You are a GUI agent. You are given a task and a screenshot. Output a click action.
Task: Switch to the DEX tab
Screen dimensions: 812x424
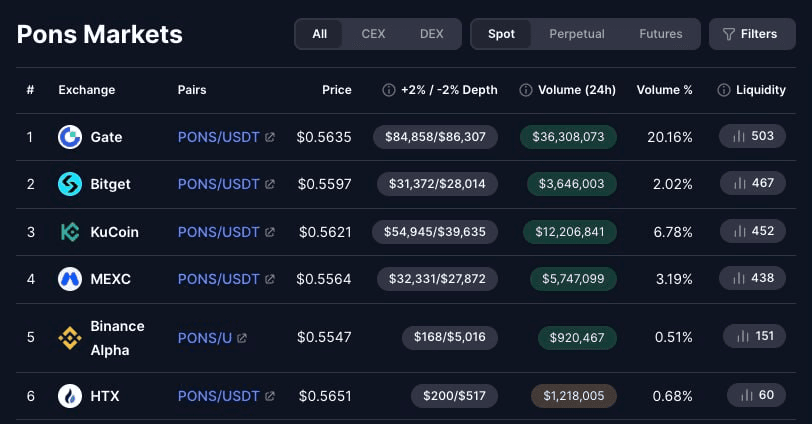click(431, 34)
